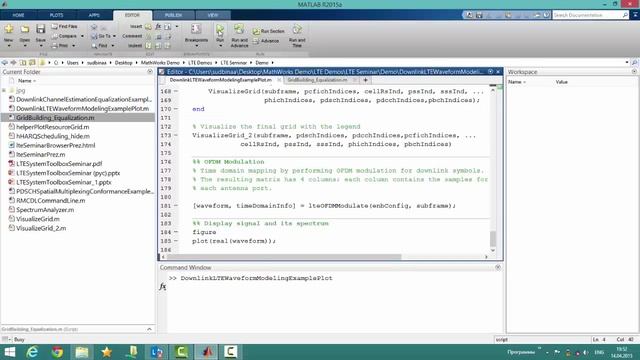Click the Windows Start button
The image size is (640, 360).
(9, 352)
